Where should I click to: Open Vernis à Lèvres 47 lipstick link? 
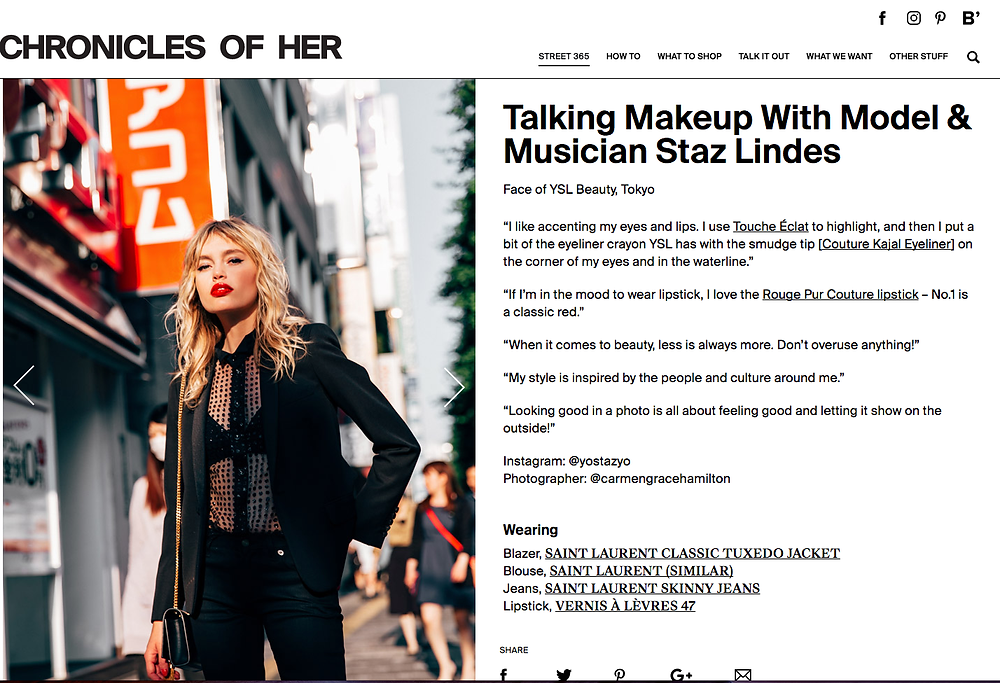(x=625, y=606)
